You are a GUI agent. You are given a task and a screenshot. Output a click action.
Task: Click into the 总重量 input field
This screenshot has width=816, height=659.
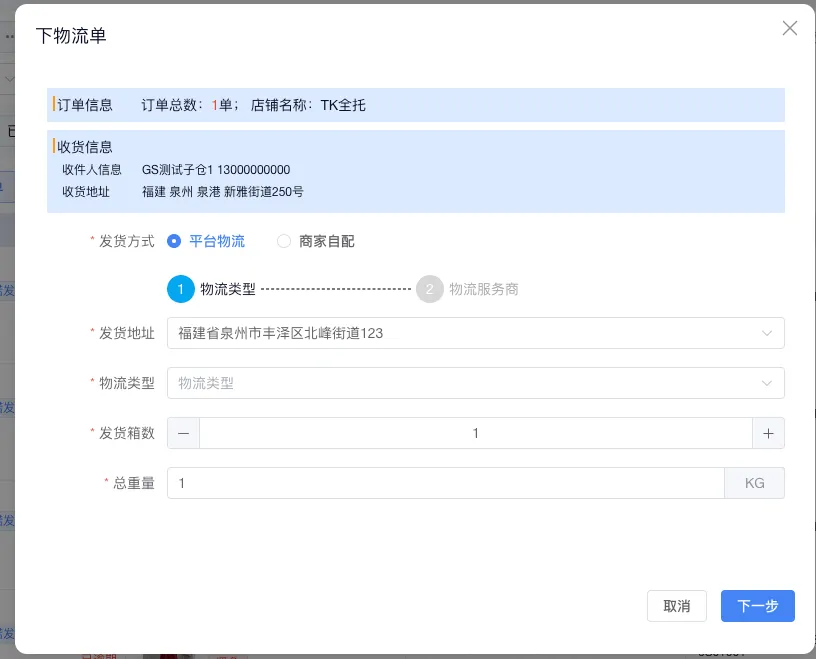click(445, 483)
